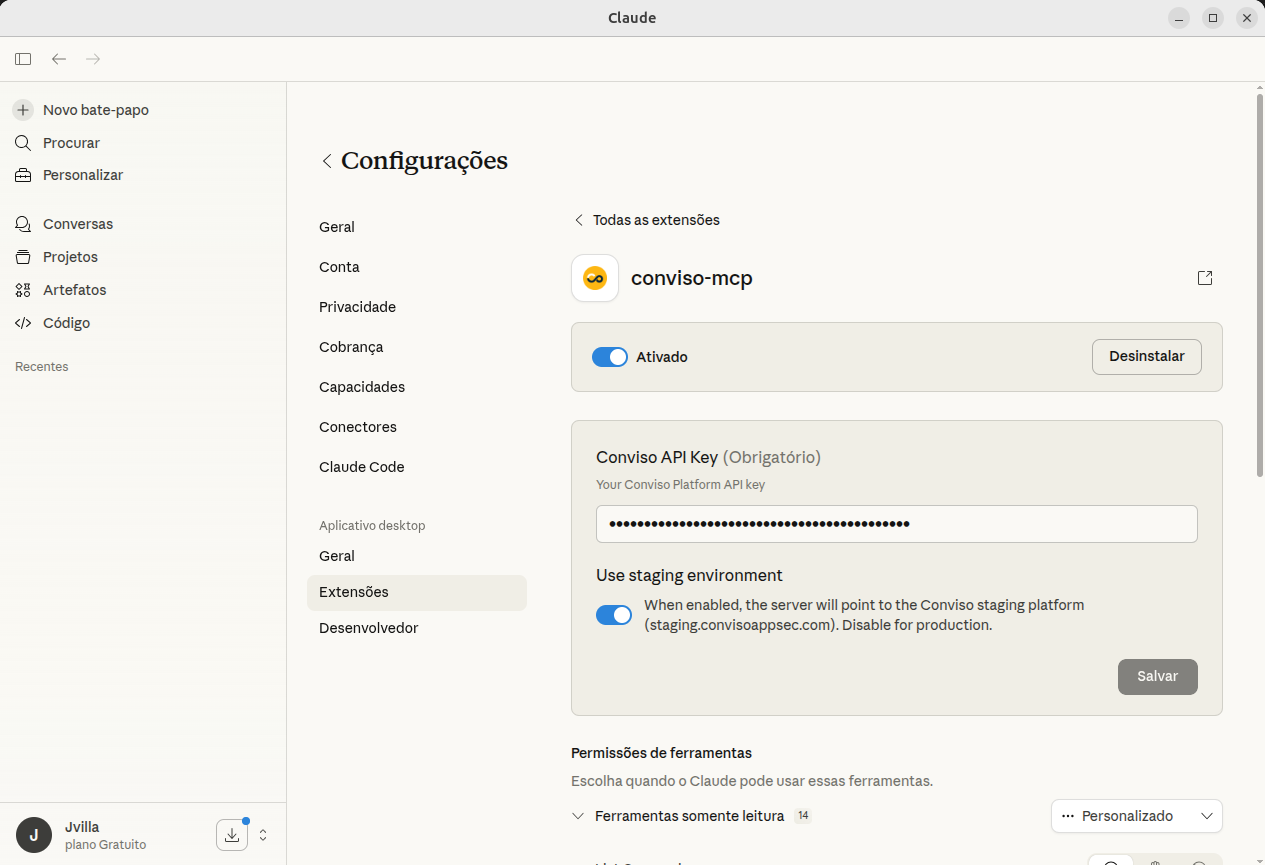Collapse Ferramentas somente leitura section
The image size is (1265, 865).
click(578, 816)
